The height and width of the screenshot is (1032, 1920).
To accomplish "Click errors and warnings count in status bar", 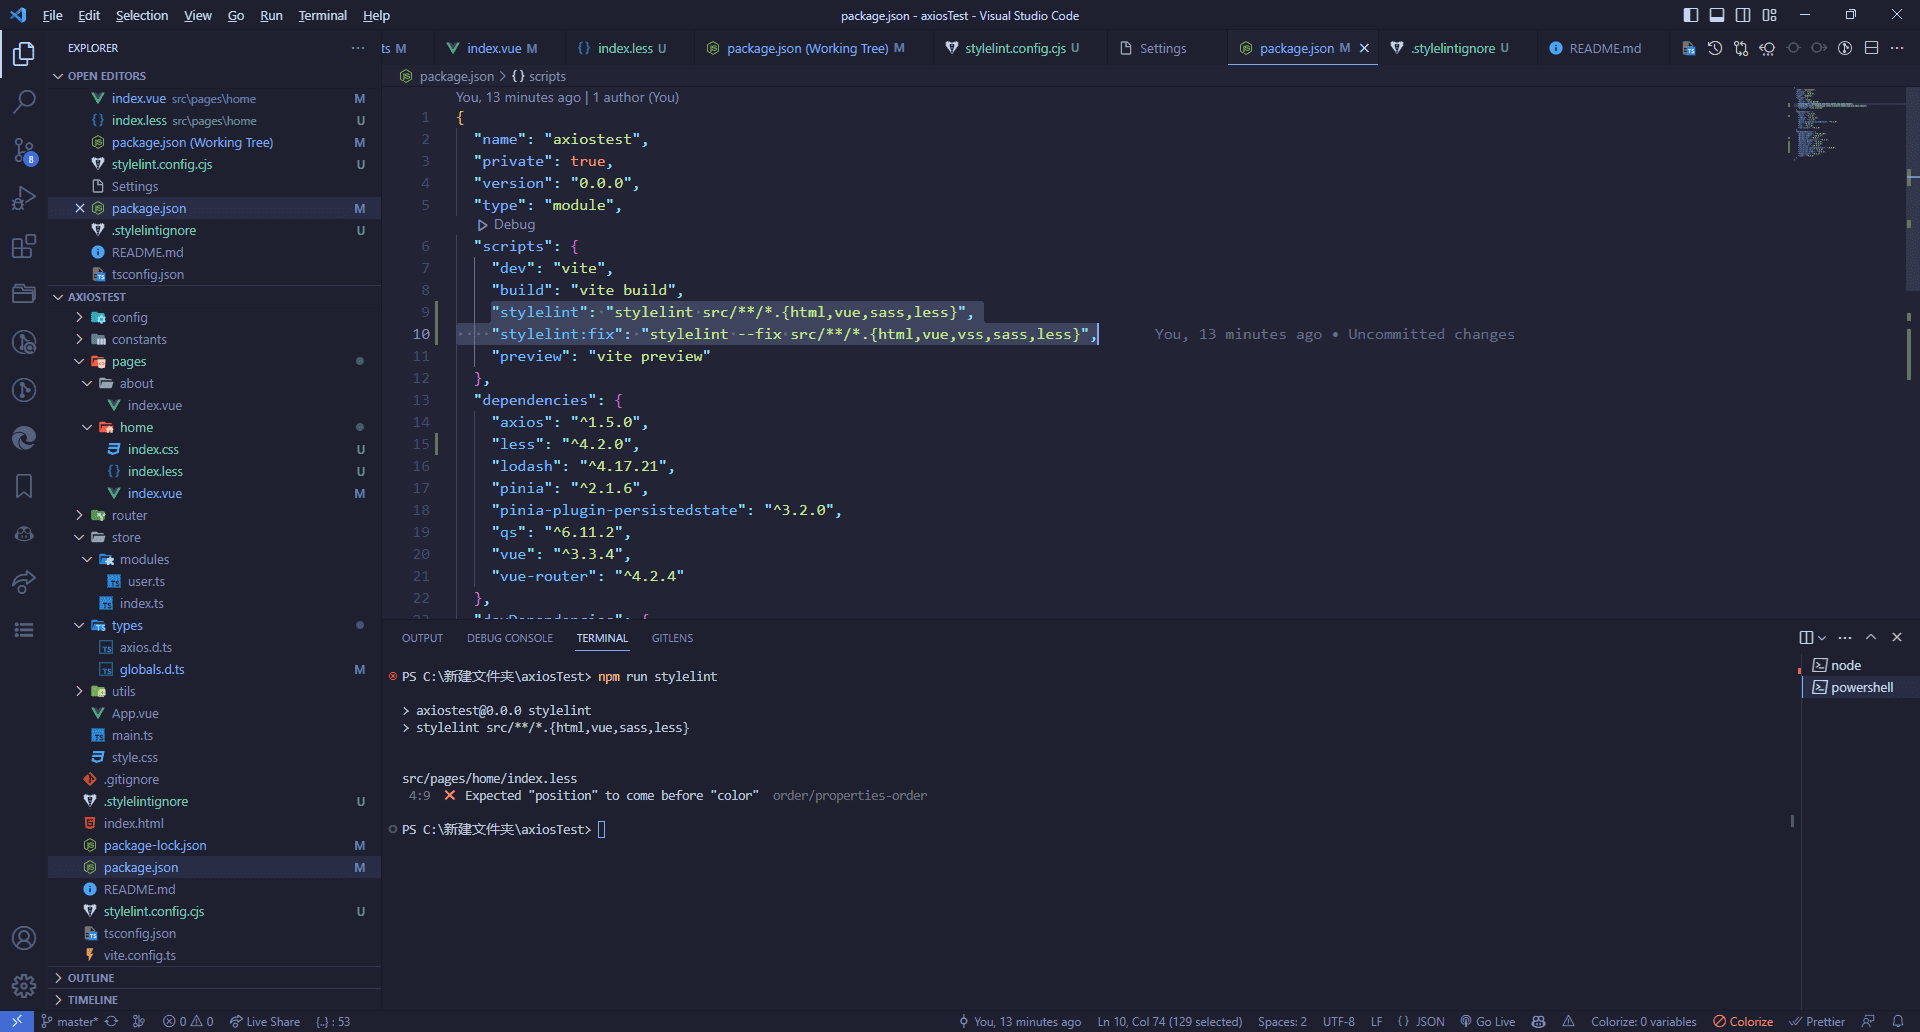I will [x=188, y=1021].
